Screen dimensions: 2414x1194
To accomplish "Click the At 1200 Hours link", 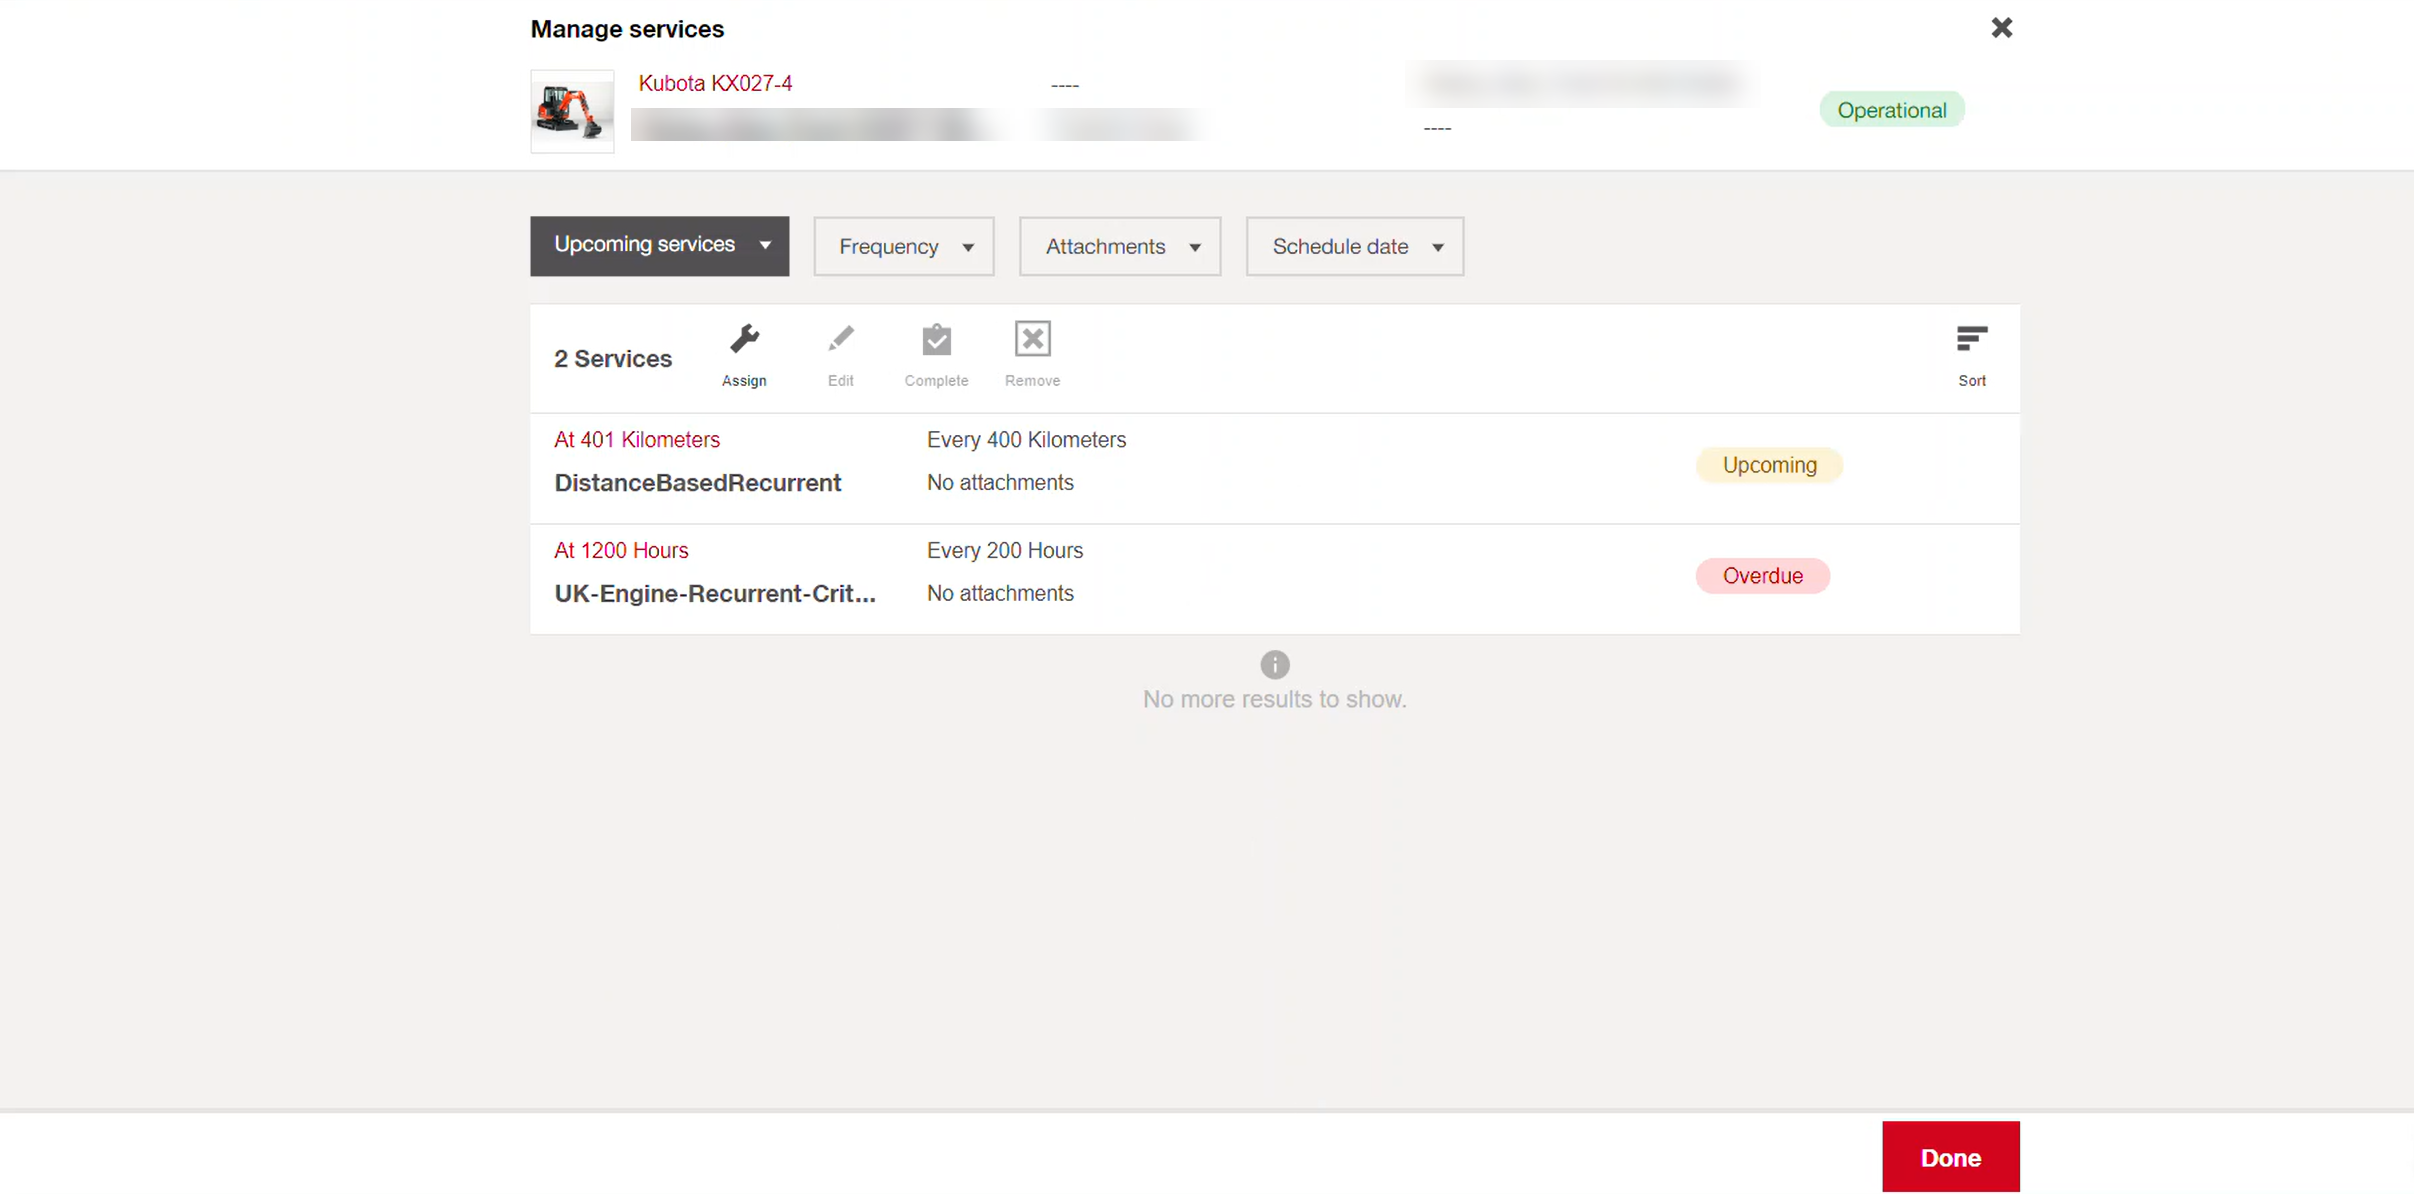I will coord(621,551).
